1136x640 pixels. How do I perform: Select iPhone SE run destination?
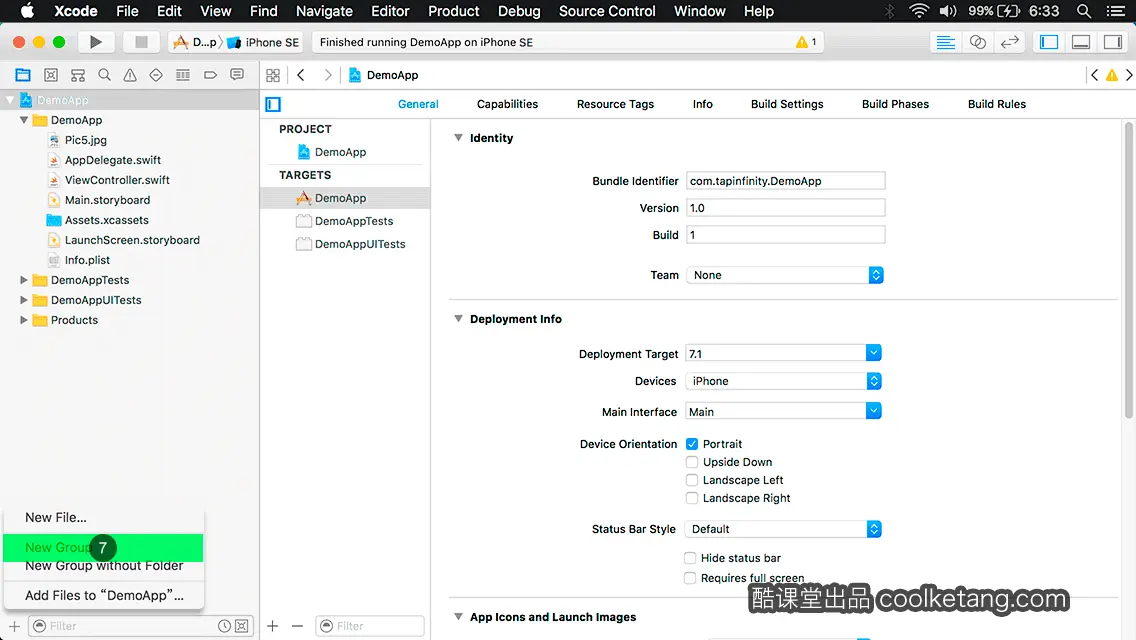264,42
